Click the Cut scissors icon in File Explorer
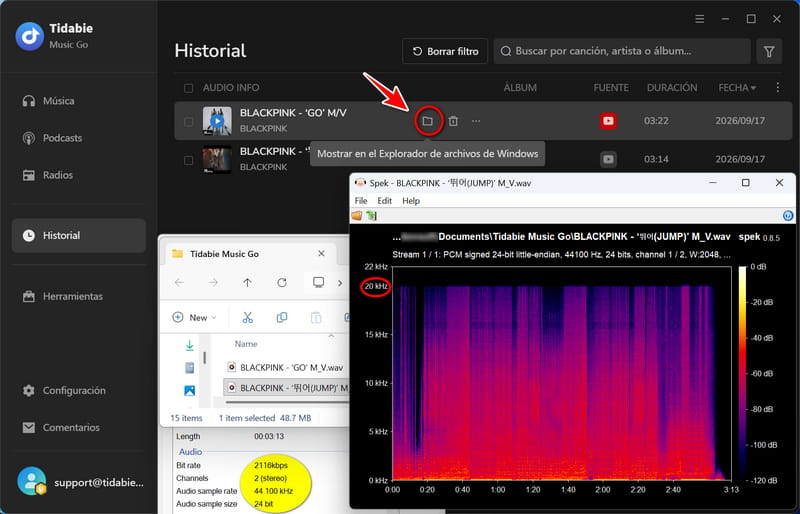 click(247, 317)
